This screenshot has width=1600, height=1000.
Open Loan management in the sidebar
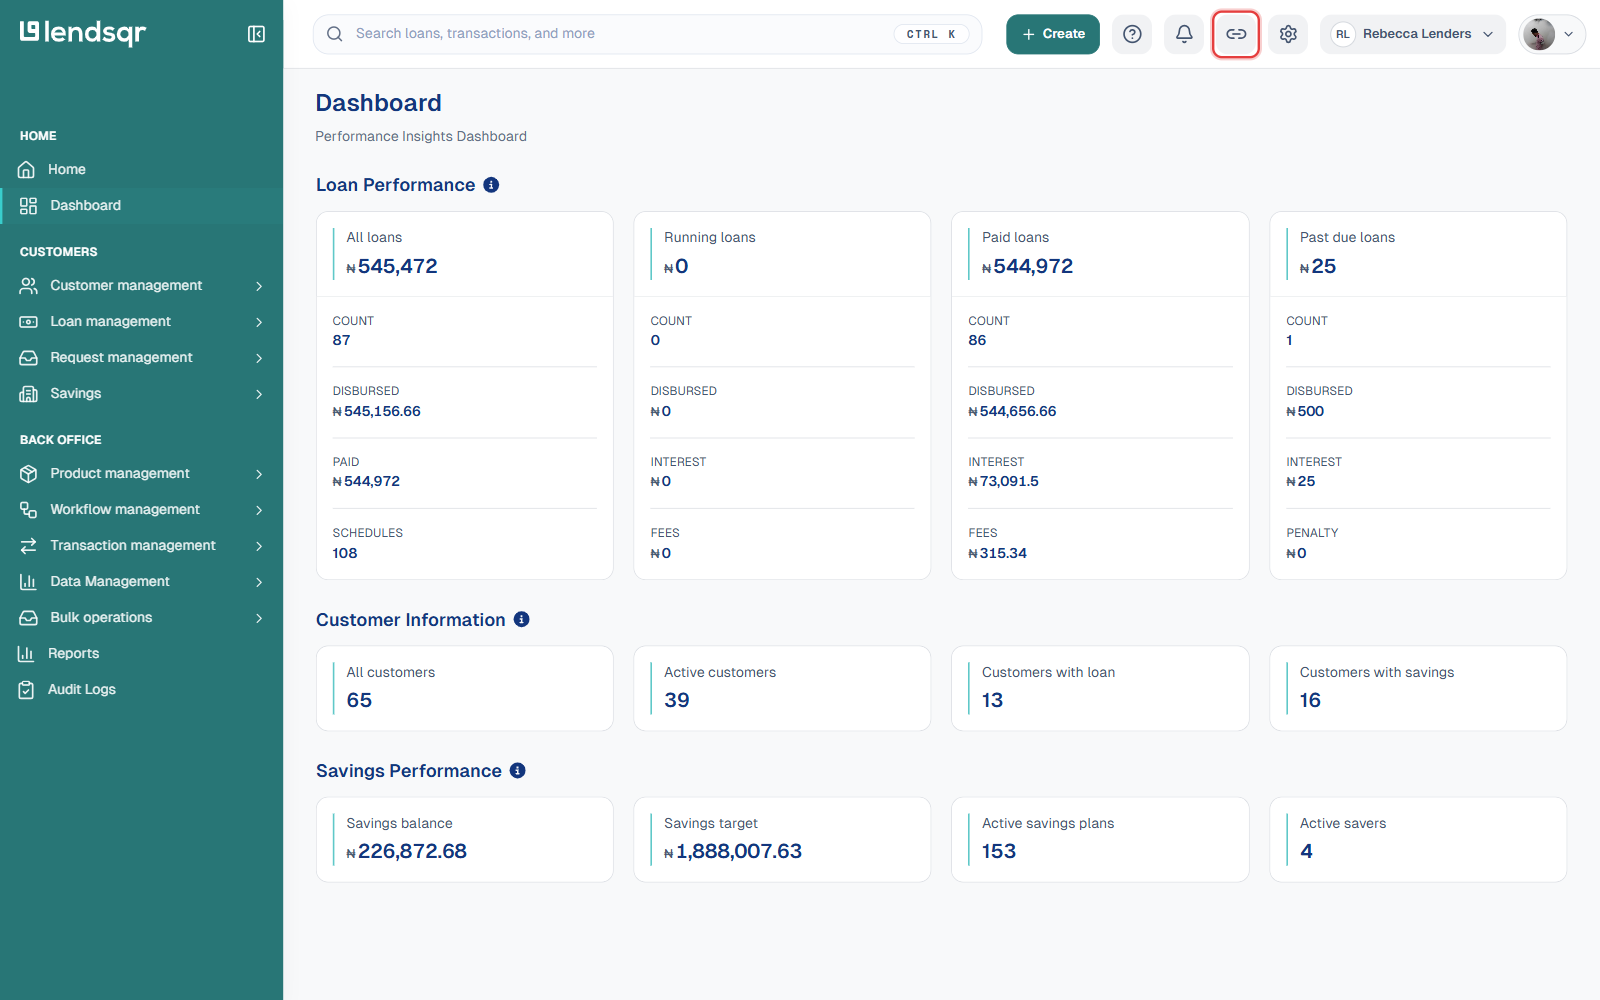[x=141, y=322]
